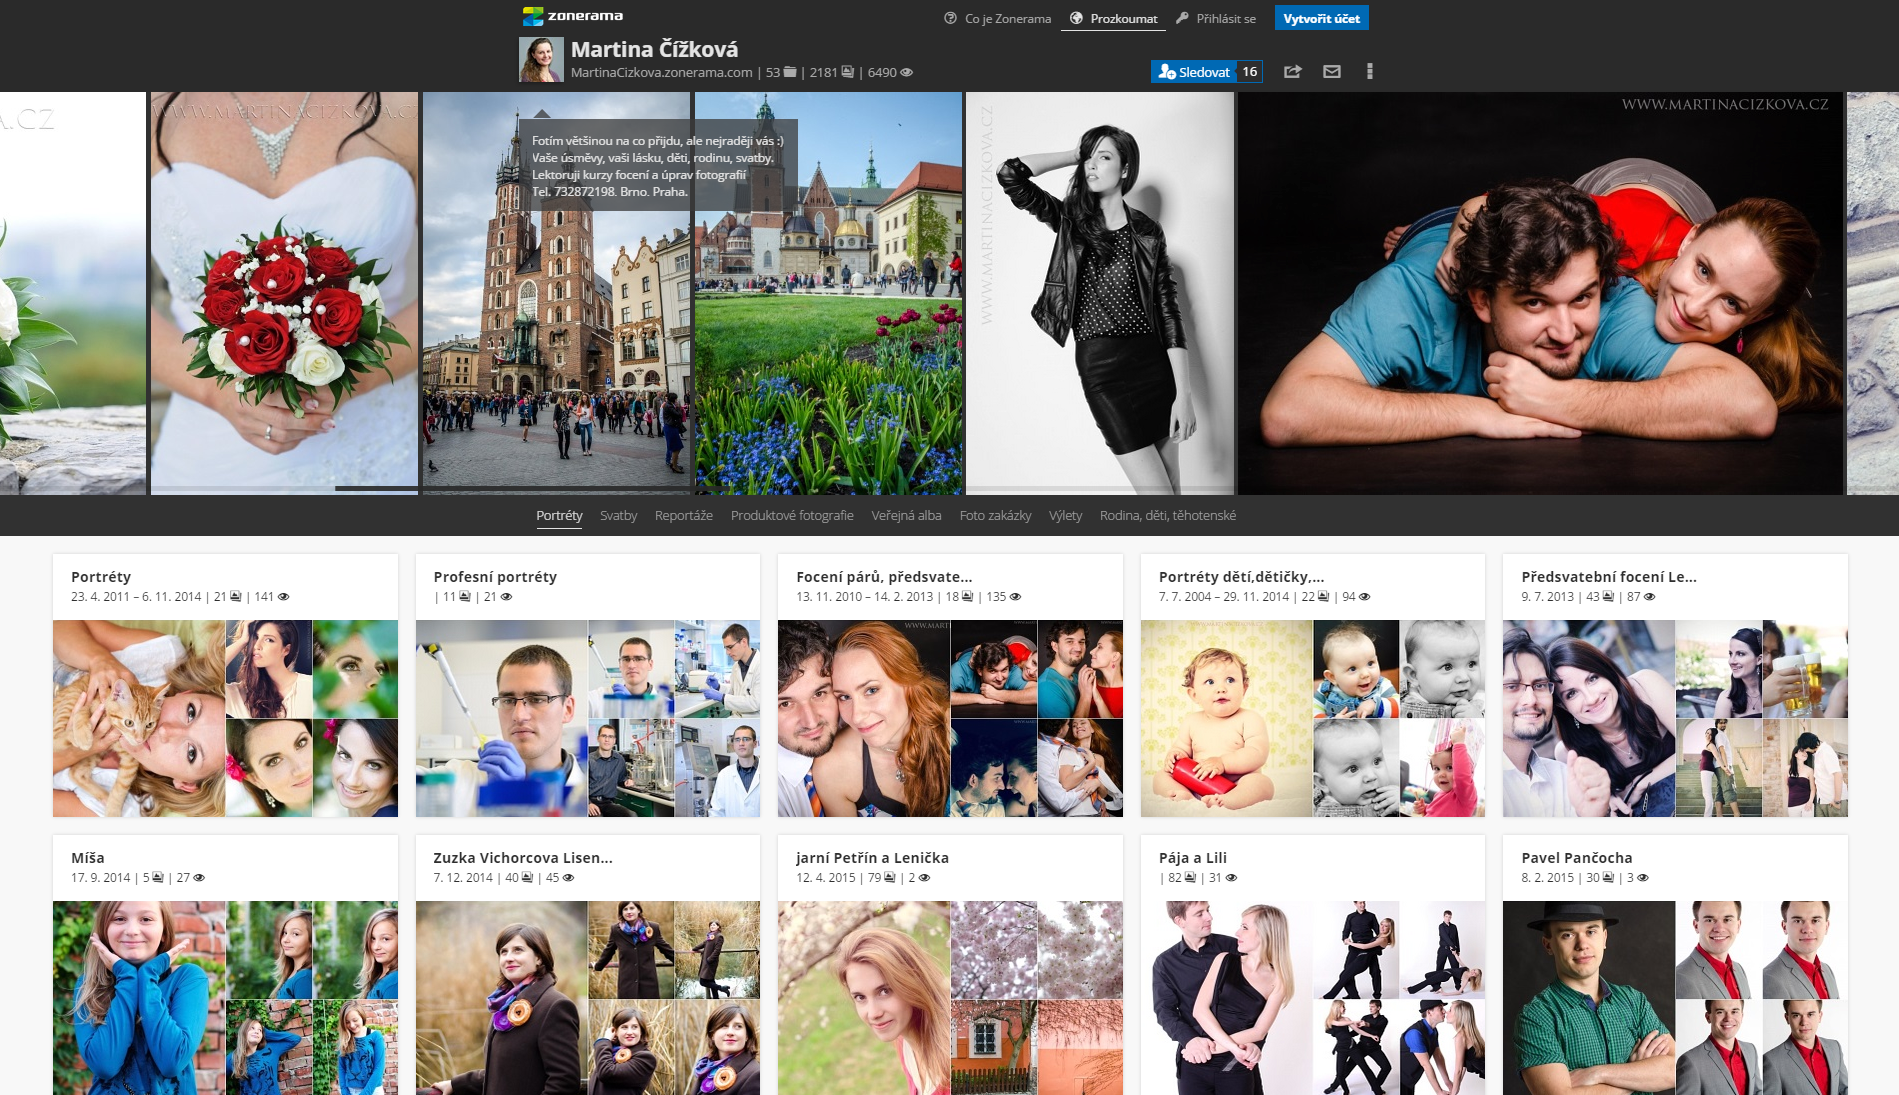Click the key icon beside Přihlásit se
1899x1095 pixels.
click(1183, 18)
